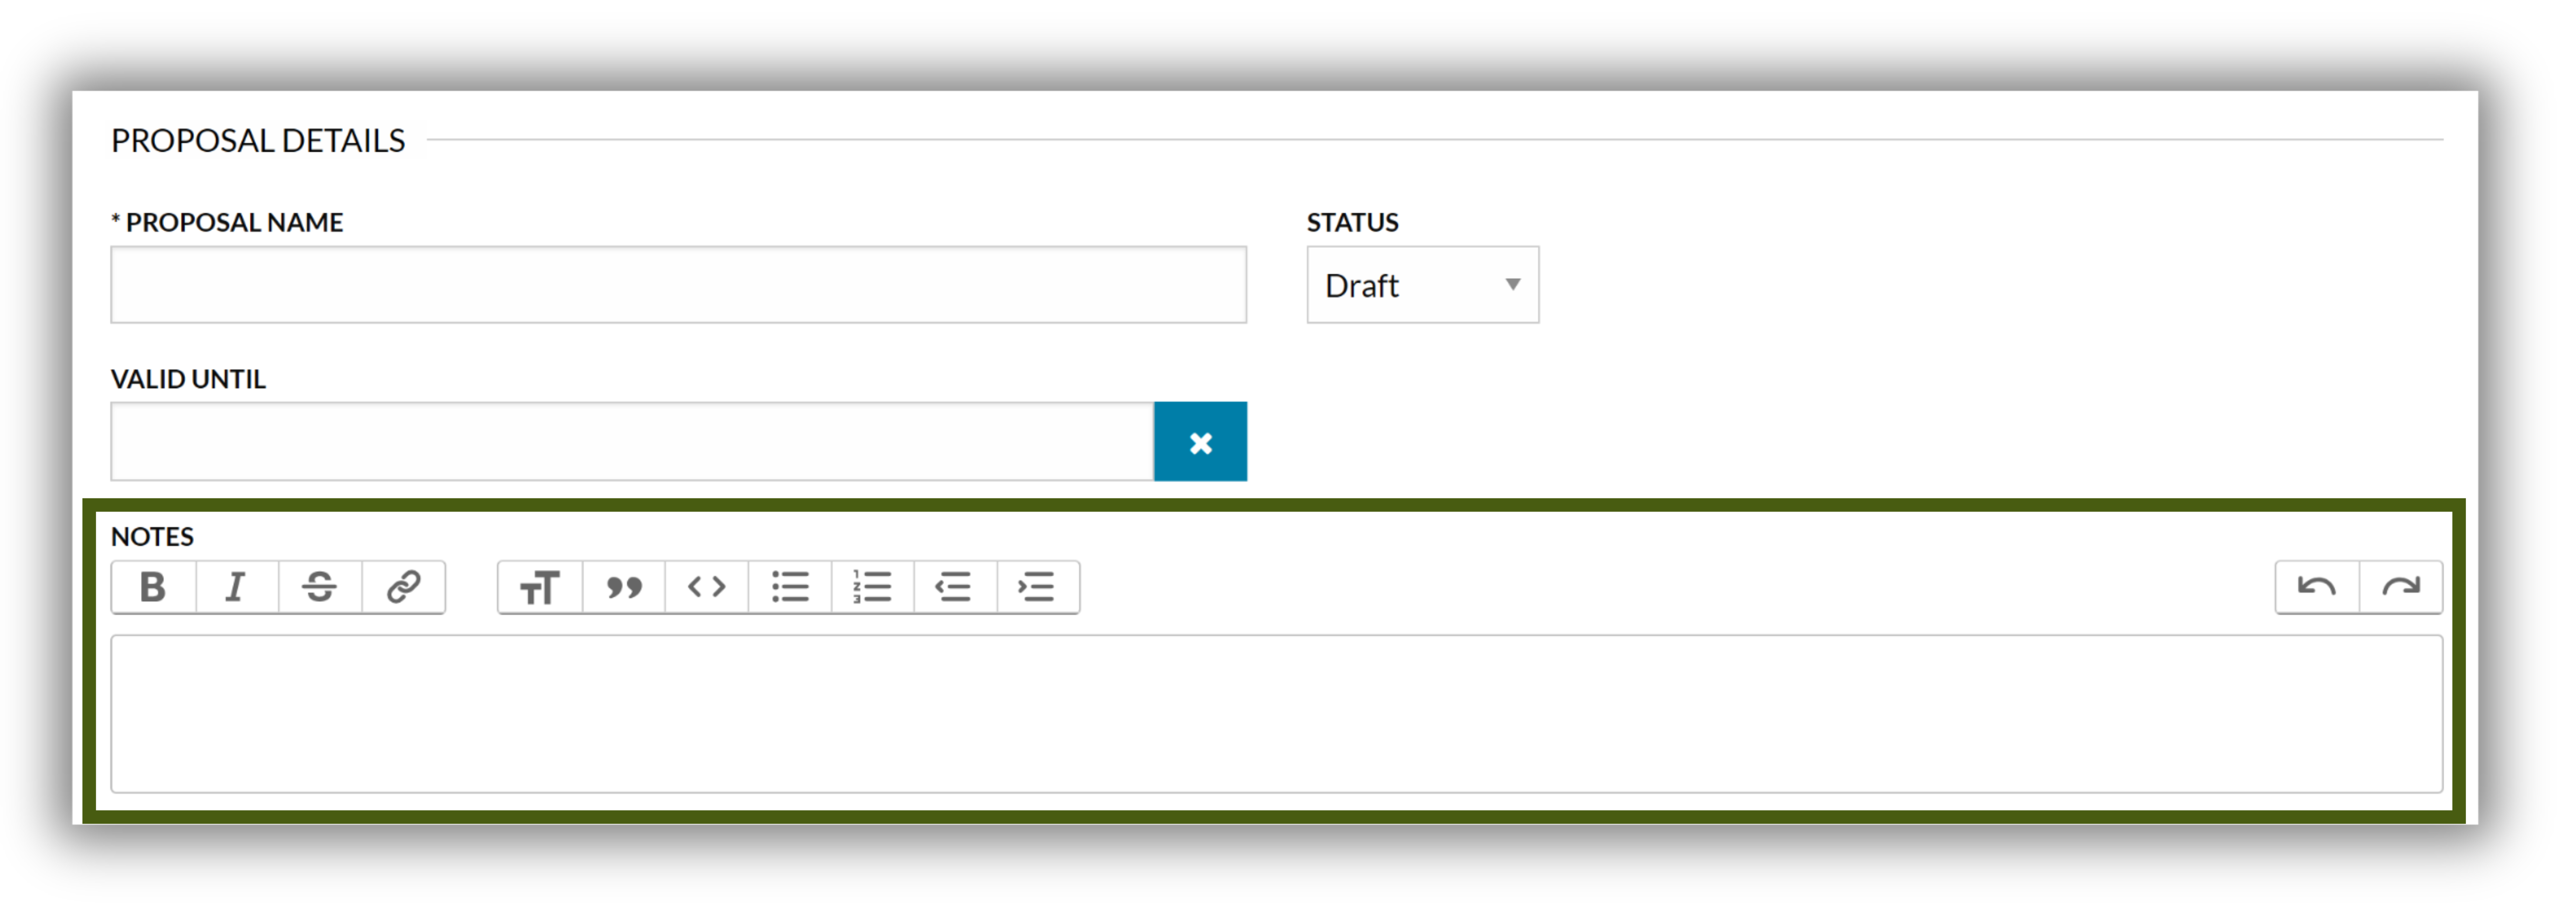Start a bulleted list
The image size is (2576, 903).
point(790,587)
